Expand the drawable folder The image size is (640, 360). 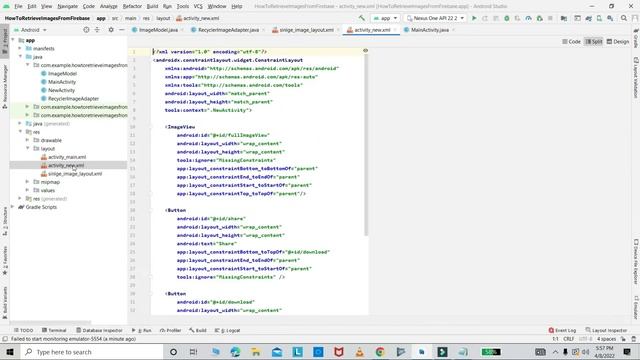27,140
